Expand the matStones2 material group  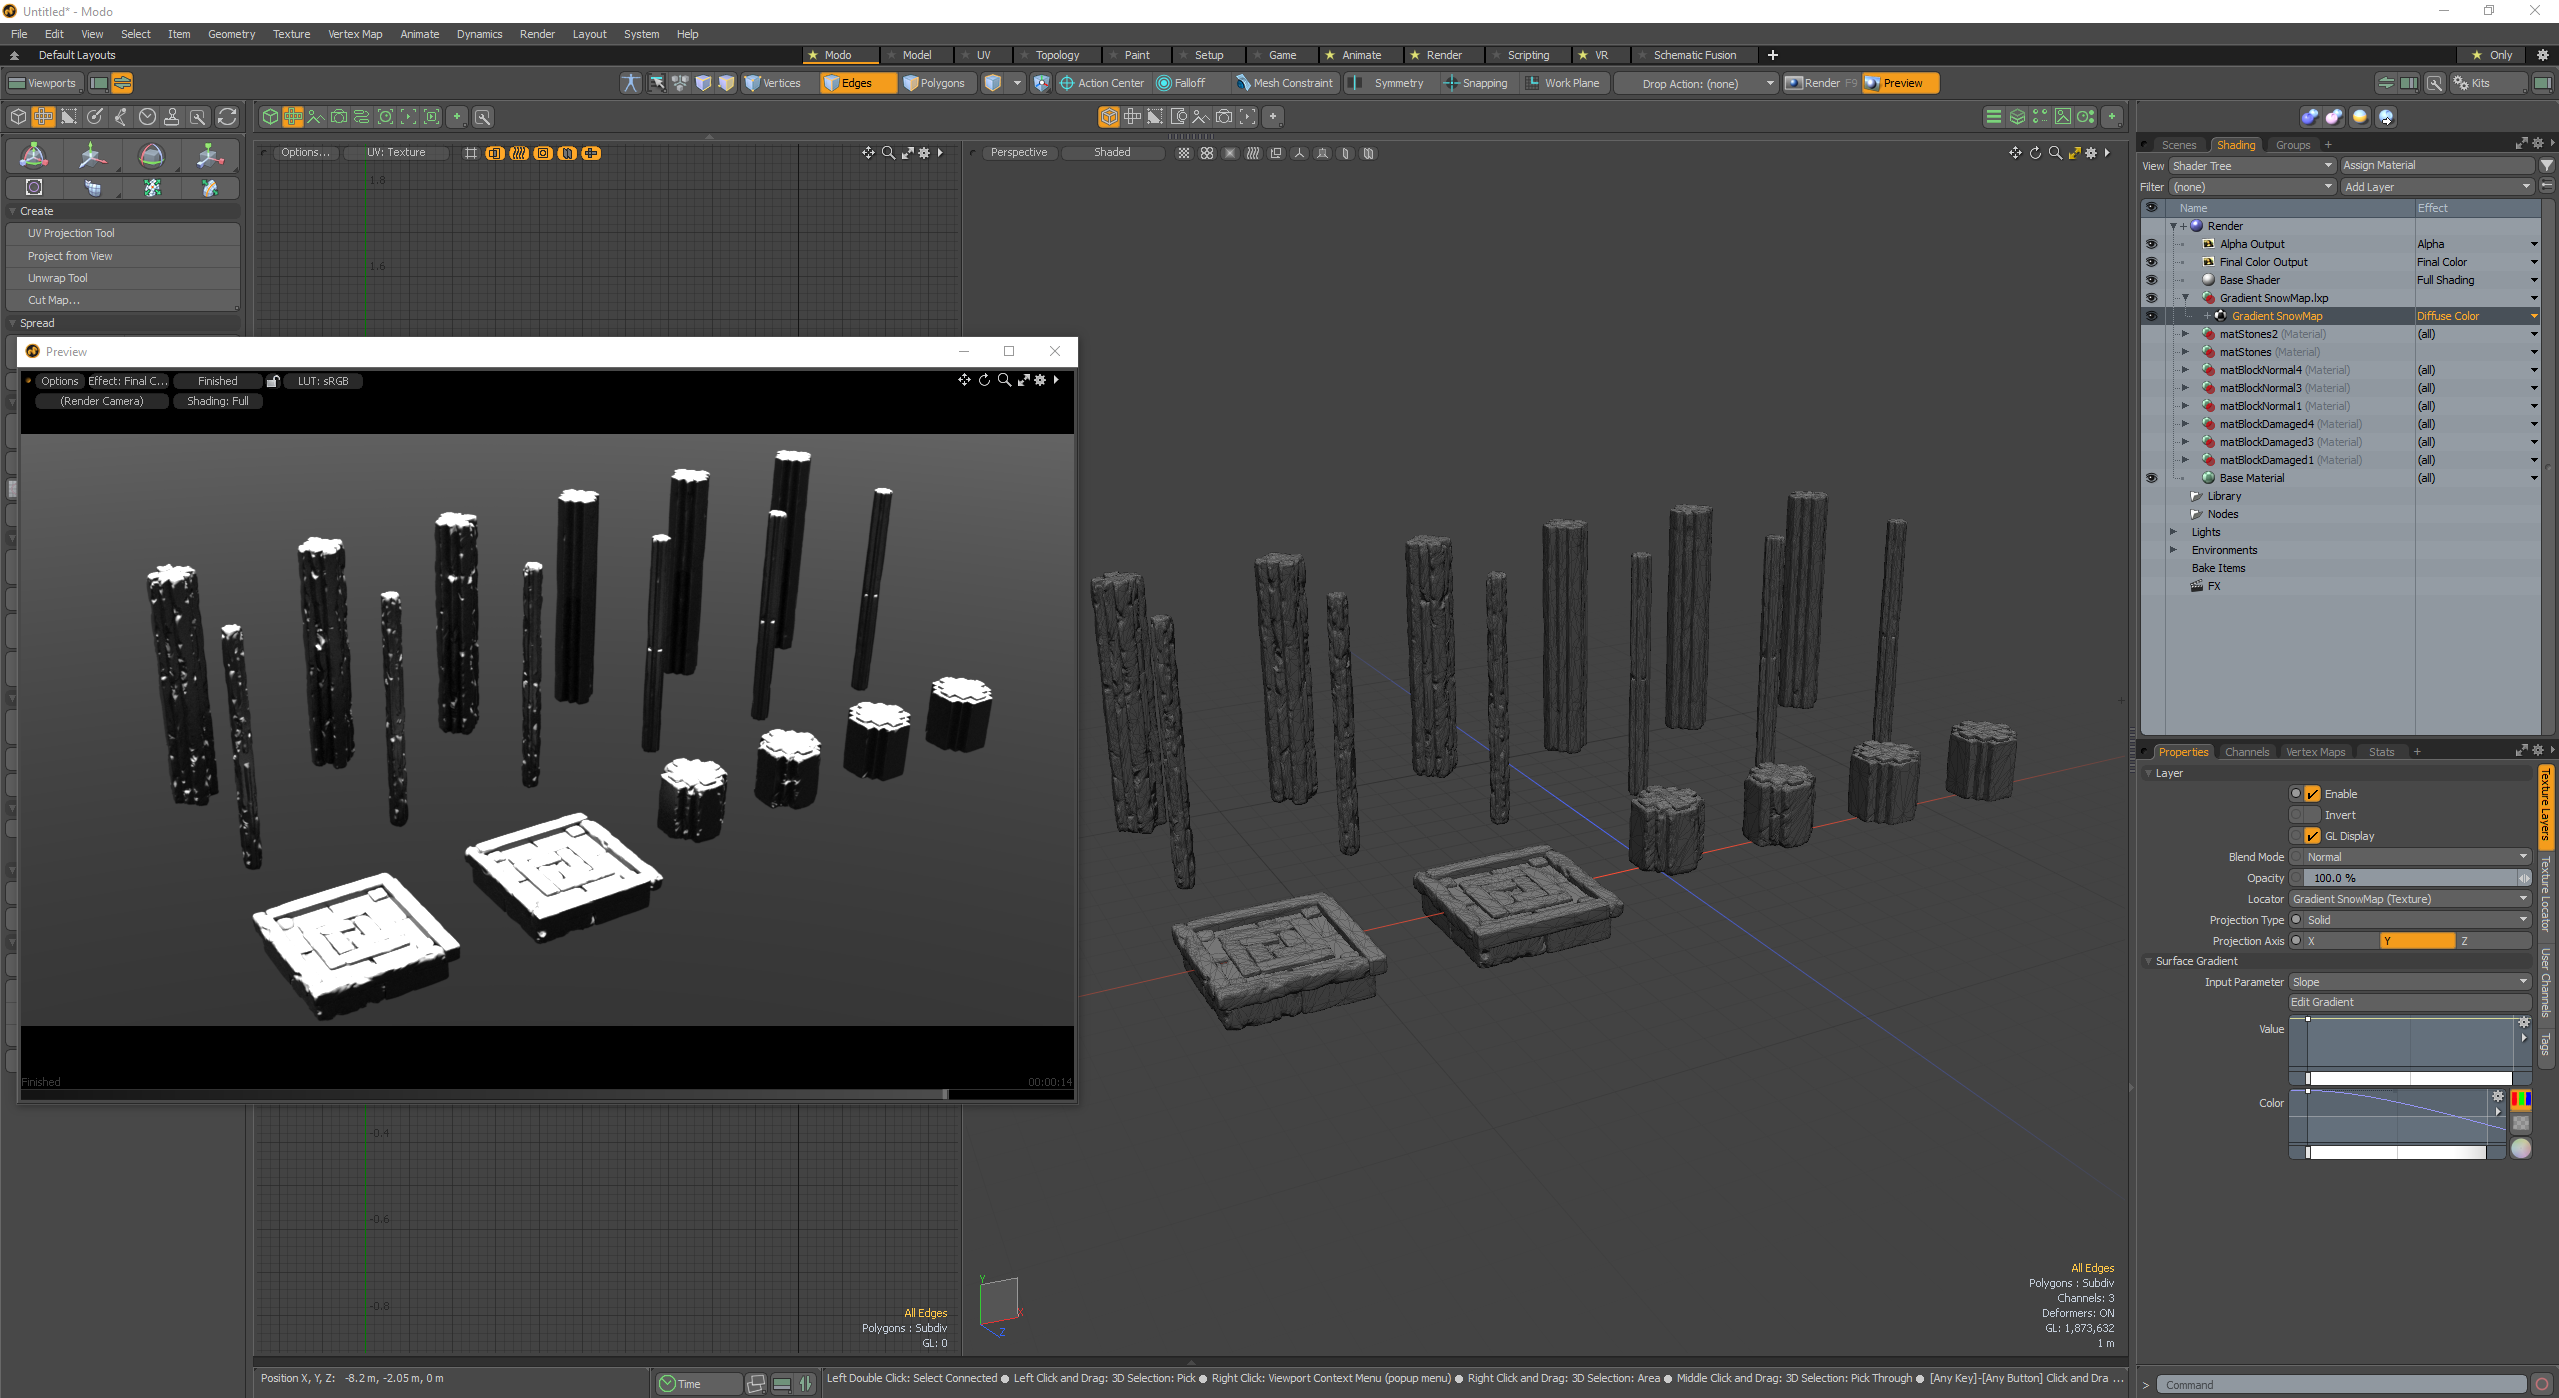click(2185, 334)
